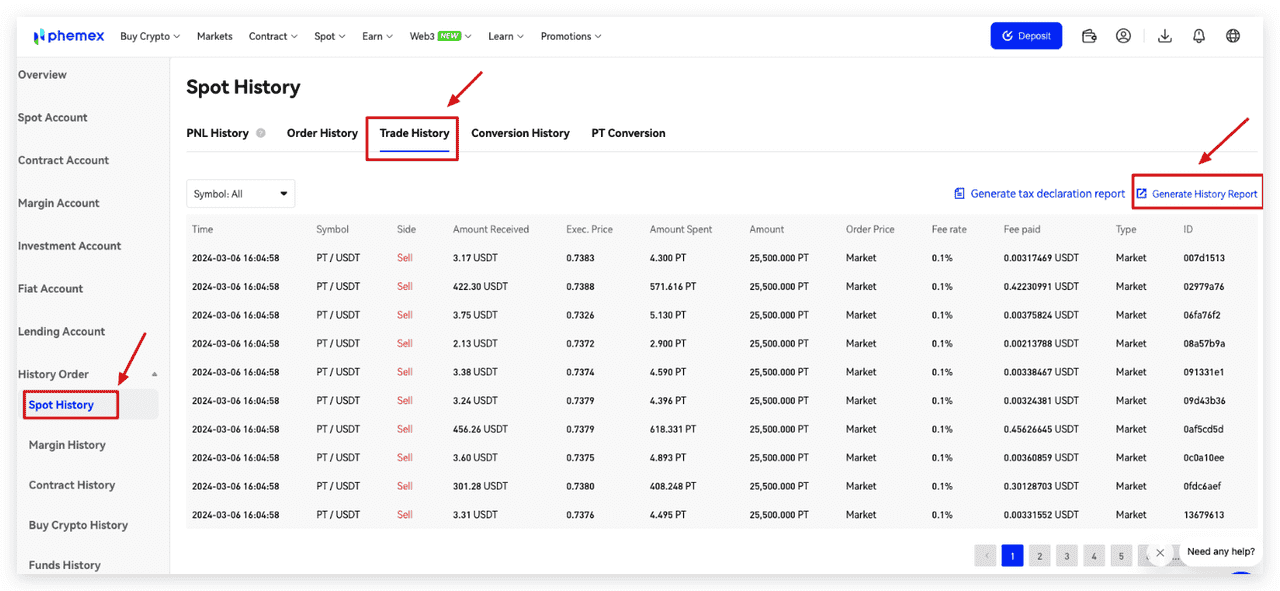Open Margin History in the sidebar
The image size is (1280, 591).
click(67, 445)
